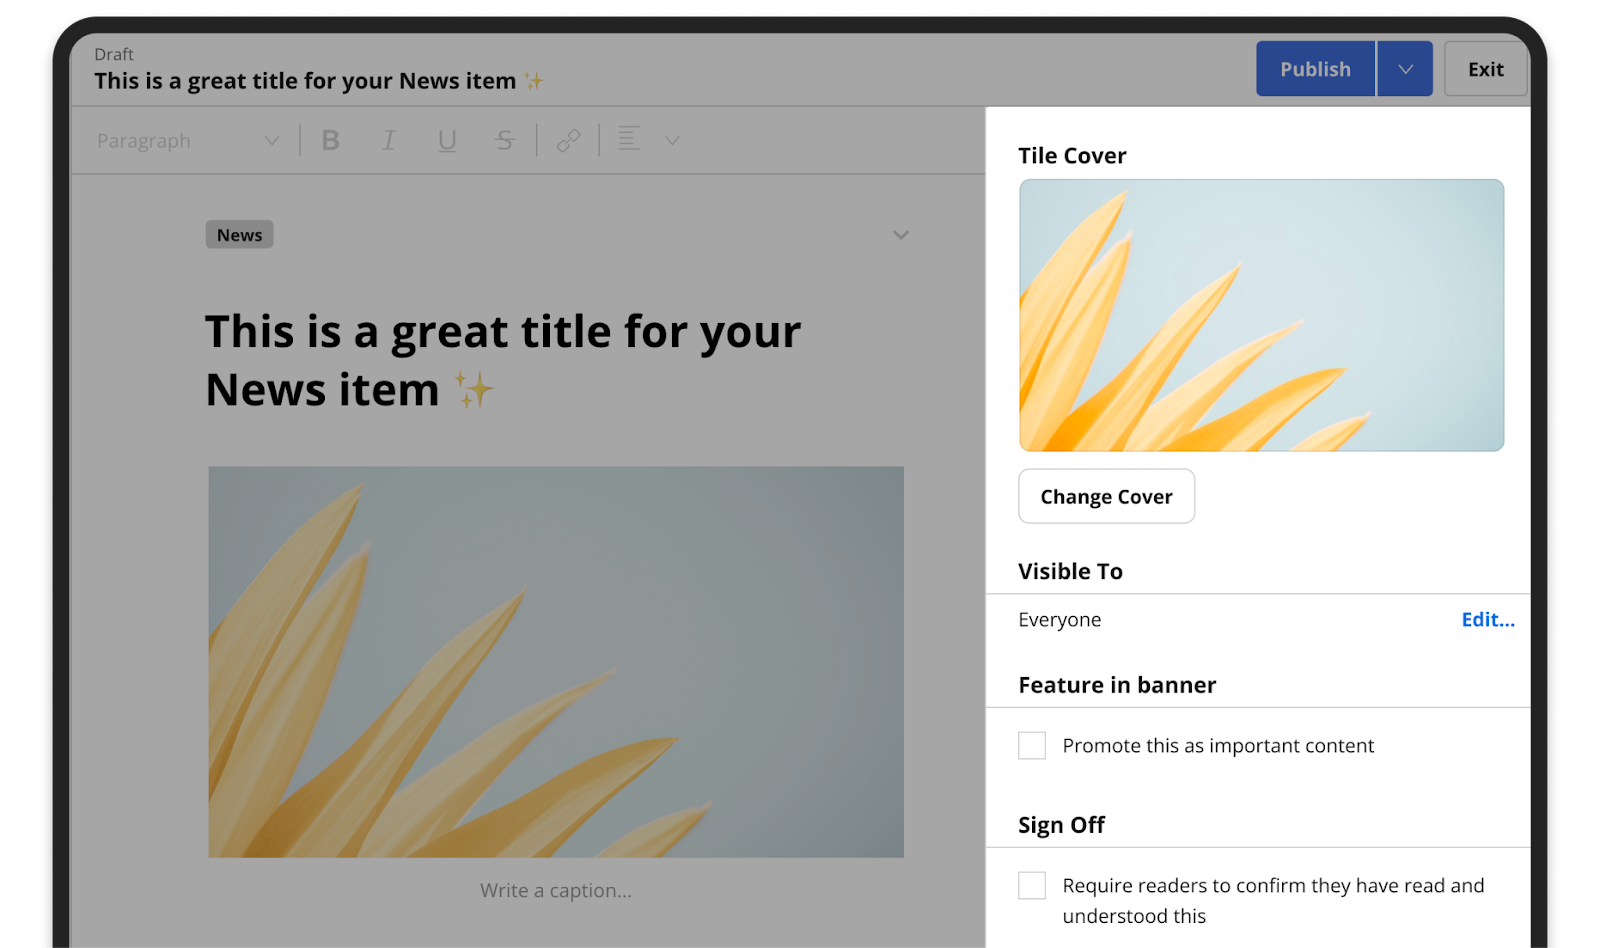Toggle underline formatting
This screenshot has height=948, width=1600.
(447, 141)
